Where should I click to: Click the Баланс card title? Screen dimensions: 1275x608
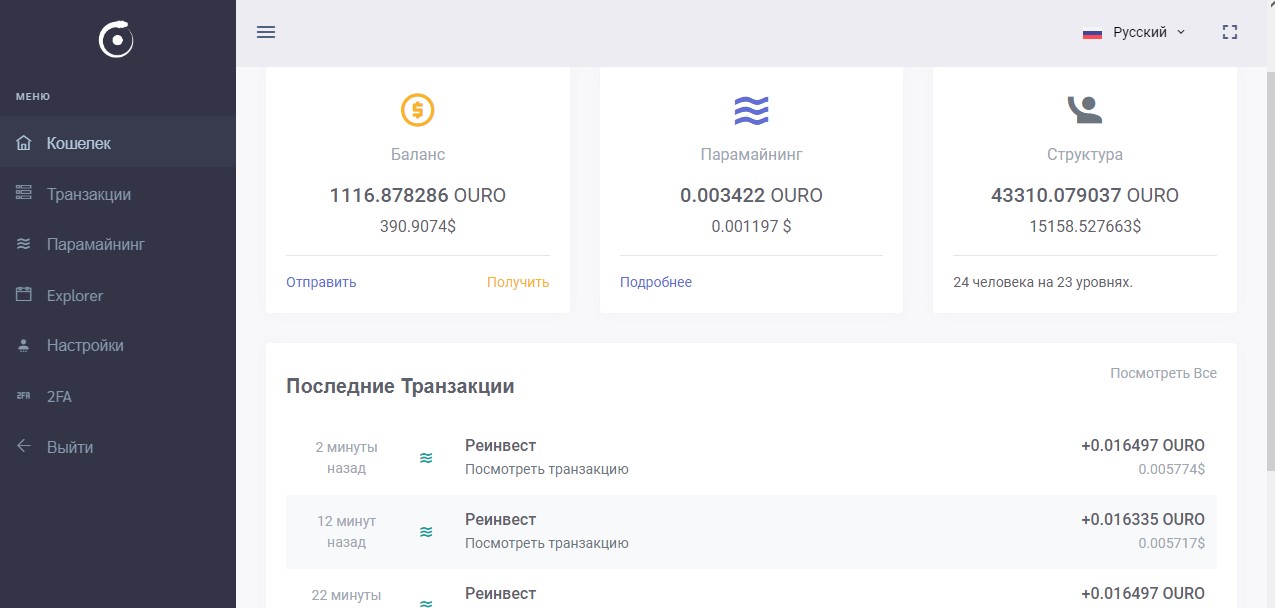pyautogui.click(x=418, y=155)
